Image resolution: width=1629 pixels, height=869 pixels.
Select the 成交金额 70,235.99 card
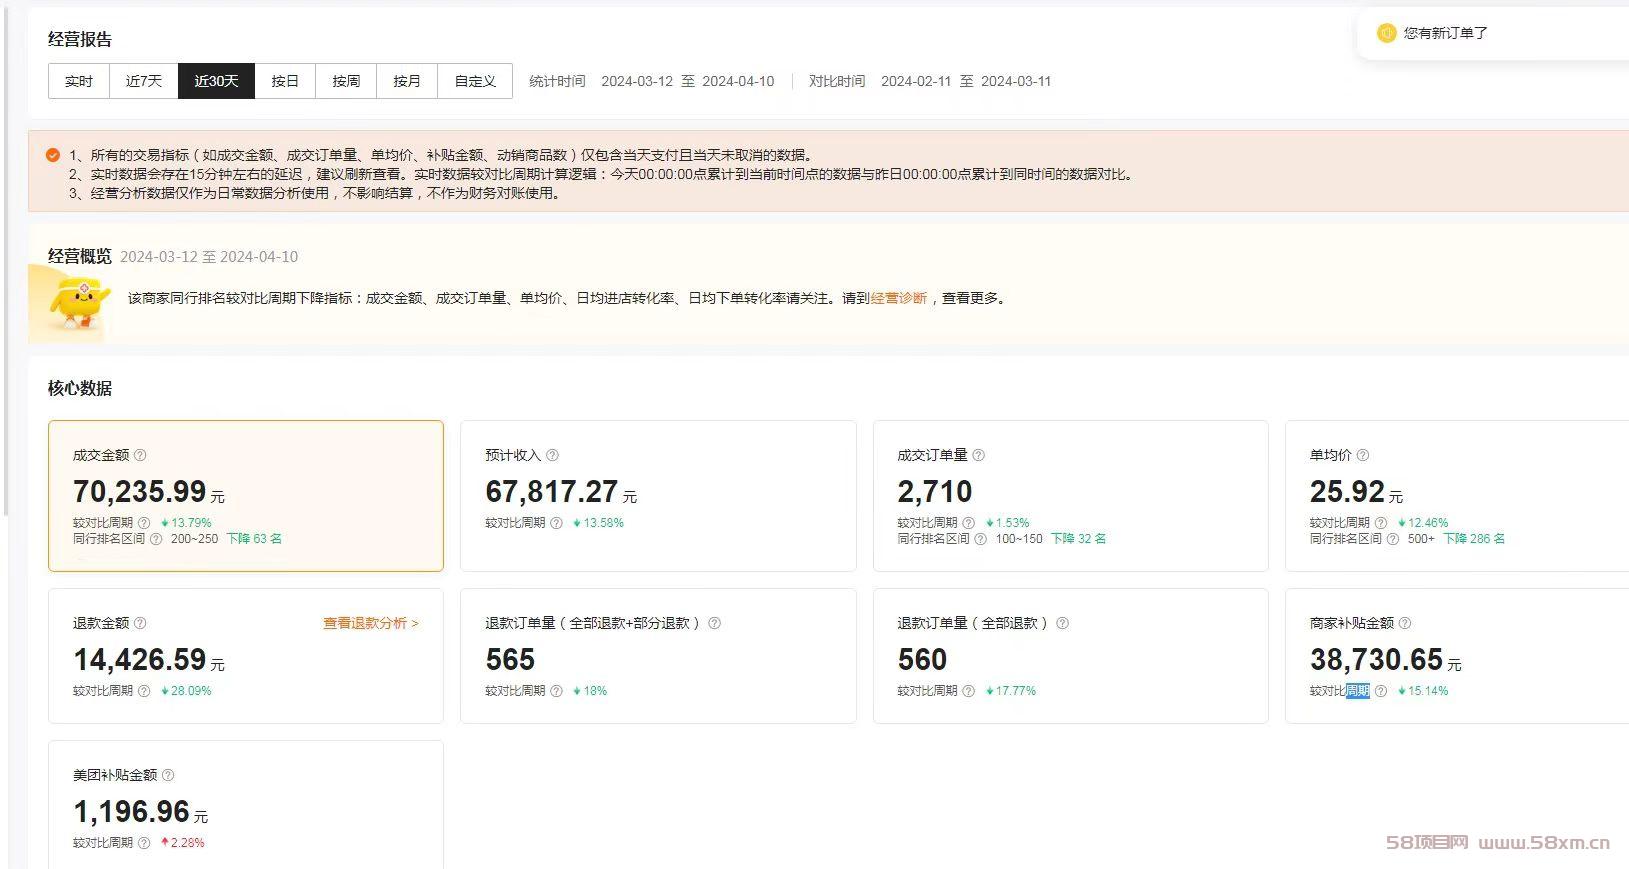coord(246,496)
